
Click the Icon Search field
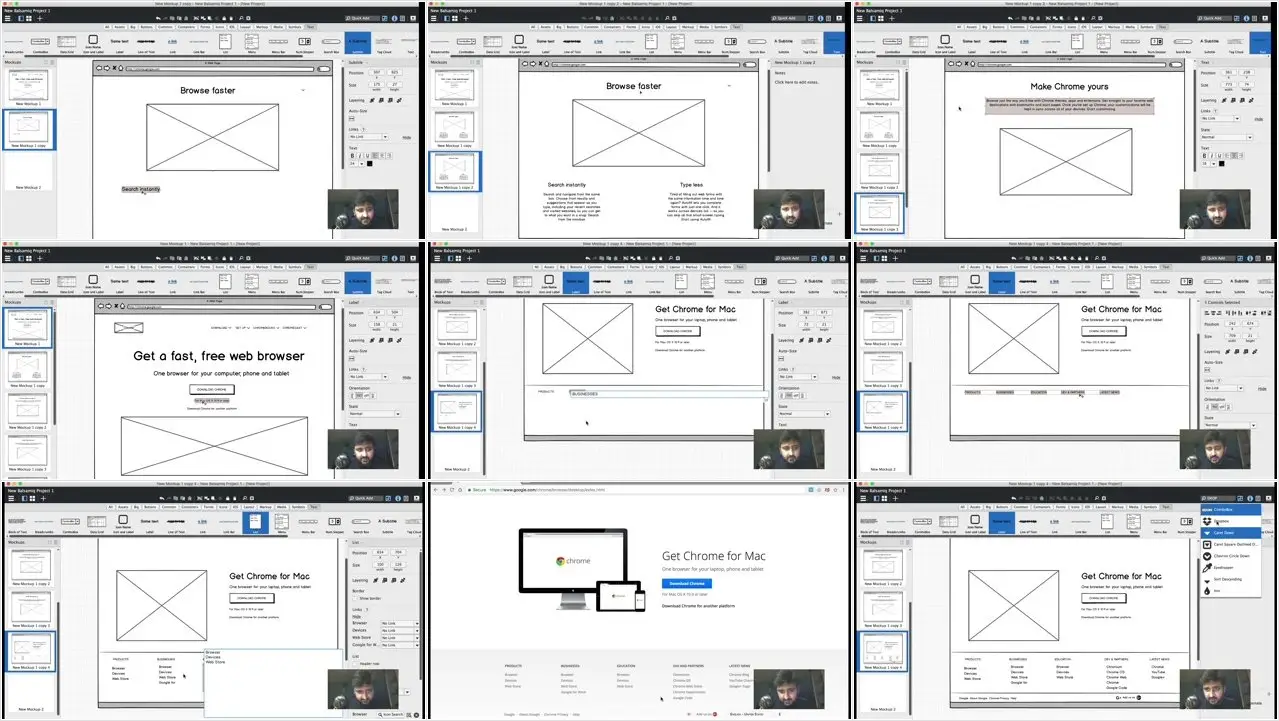click(x=392, y=715)
